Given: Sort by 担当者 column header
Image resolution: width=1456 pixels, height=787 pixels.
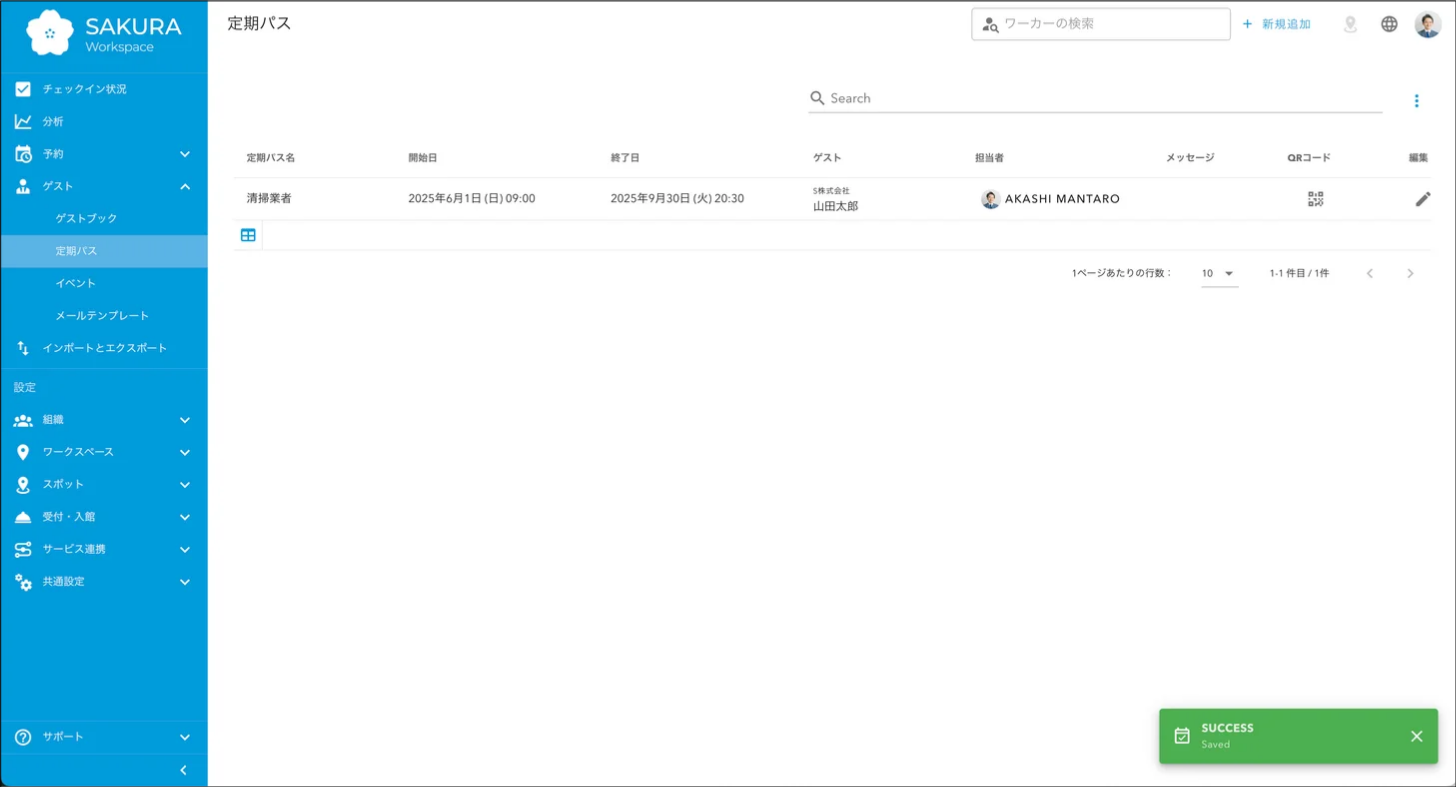Looking at the screenshot, I should pos(989,158).
